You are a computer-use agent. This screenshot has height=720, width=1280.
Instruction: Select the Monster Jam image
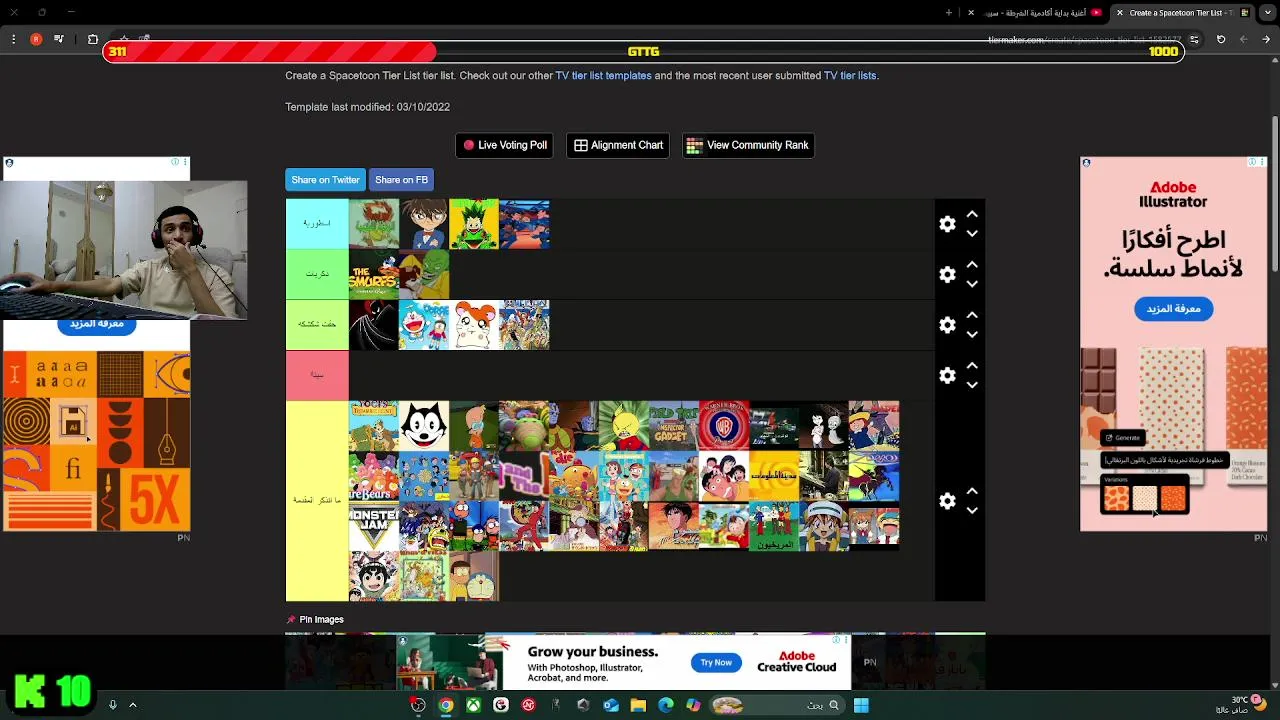point(374,526)
